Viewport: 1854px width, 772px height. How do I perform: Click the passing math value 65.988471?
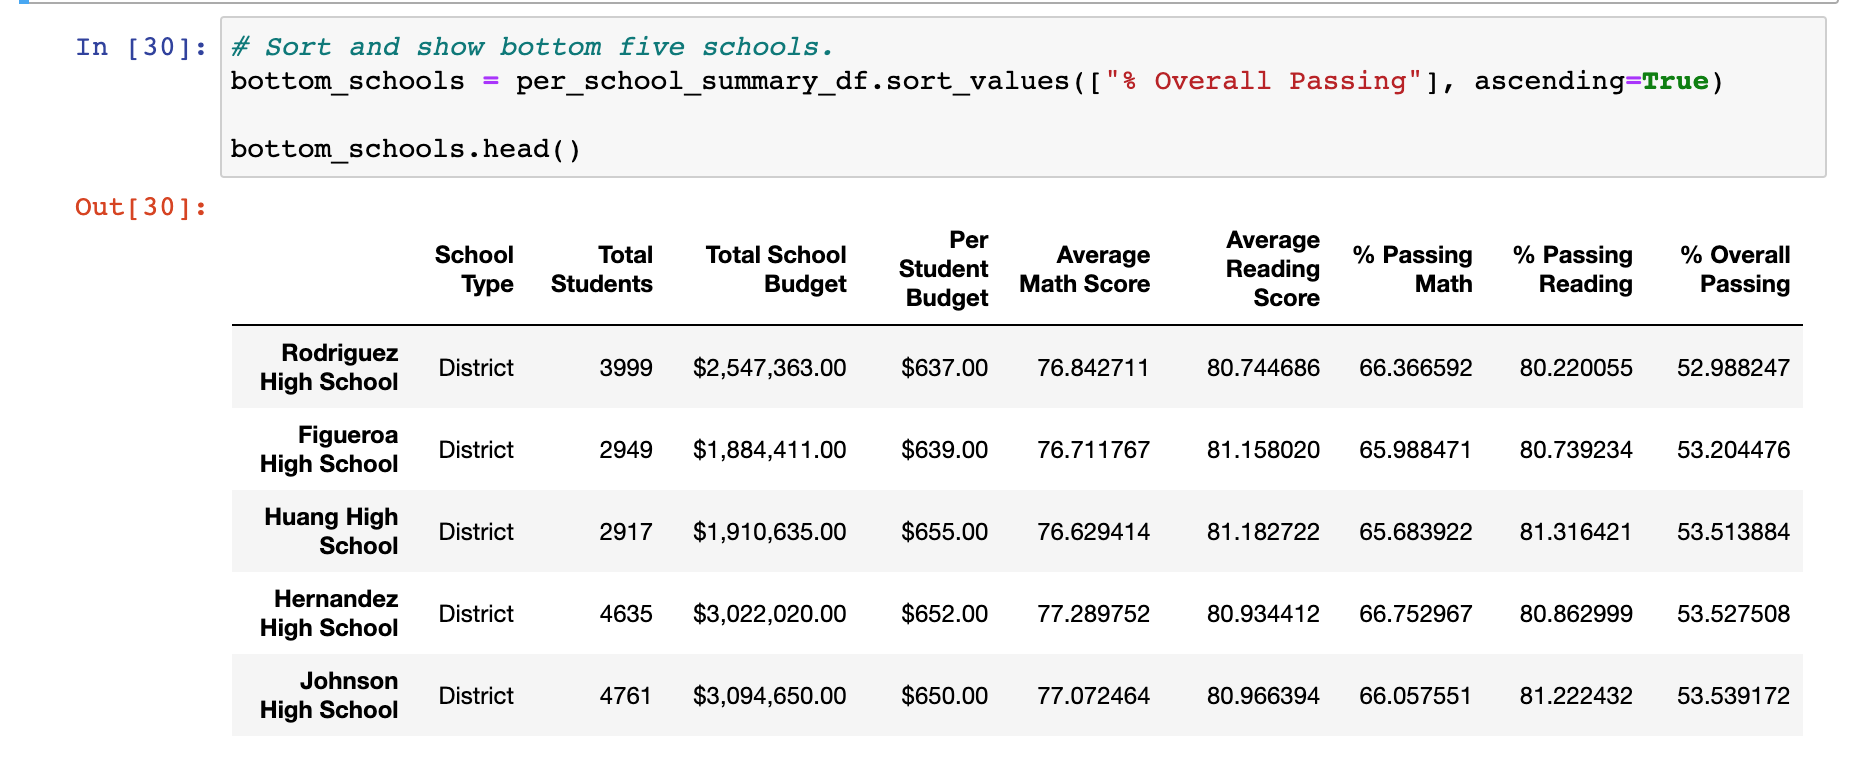1416,450
